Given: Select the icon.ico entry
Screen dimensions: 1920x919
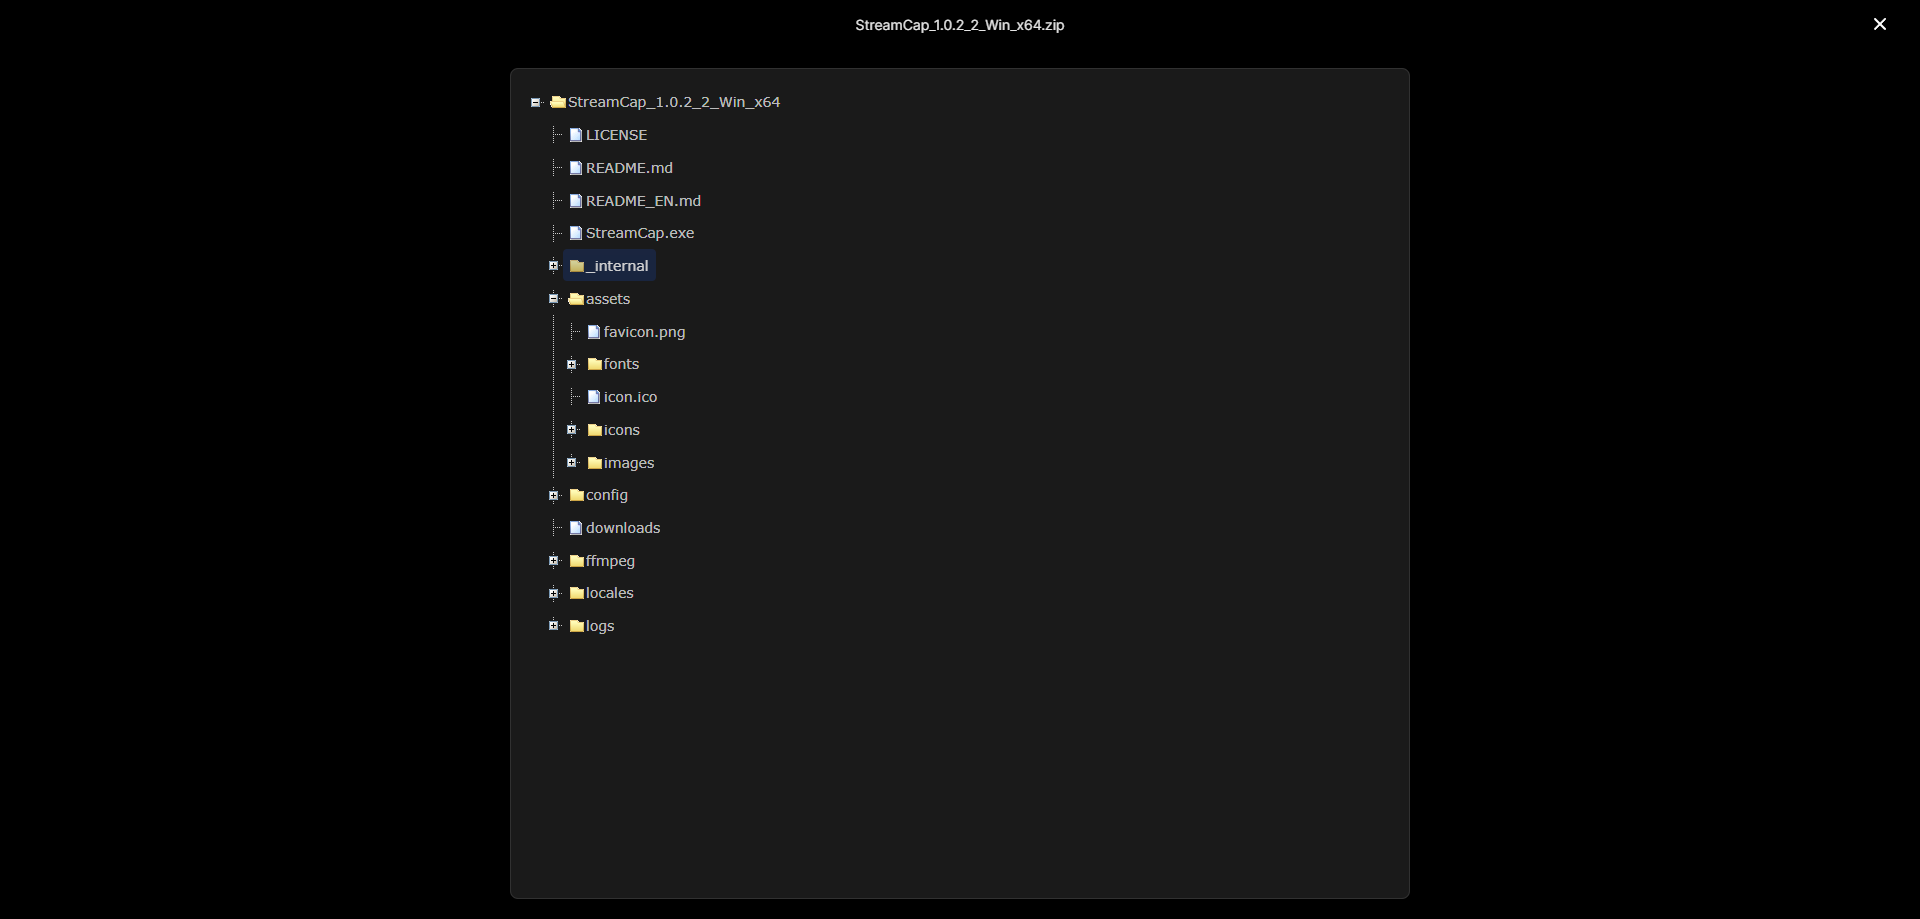Looking at the screenshot, I should point(630,397).
